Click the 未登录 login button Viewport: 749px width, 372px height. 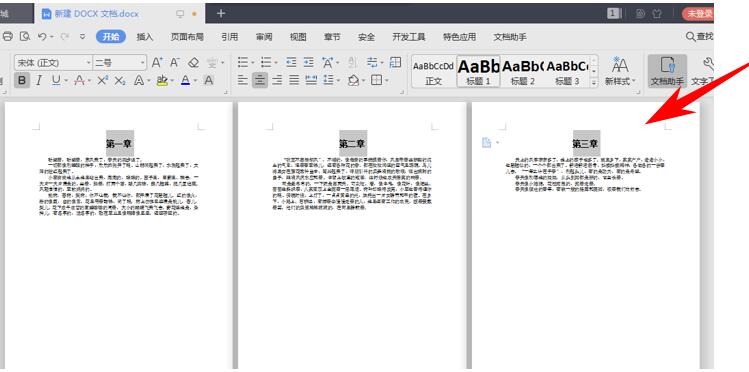pyautogui.click(x=698, y=14)
